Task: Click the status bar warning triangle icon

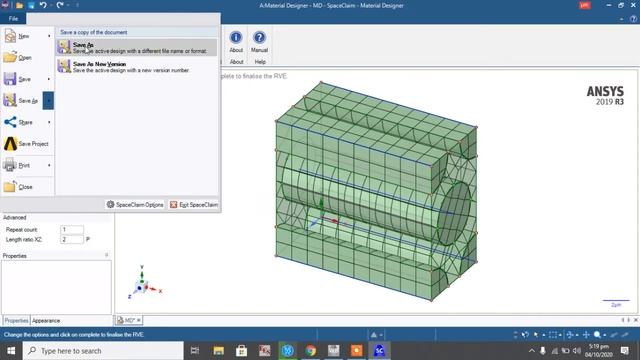Action: [x=373, y=335]
